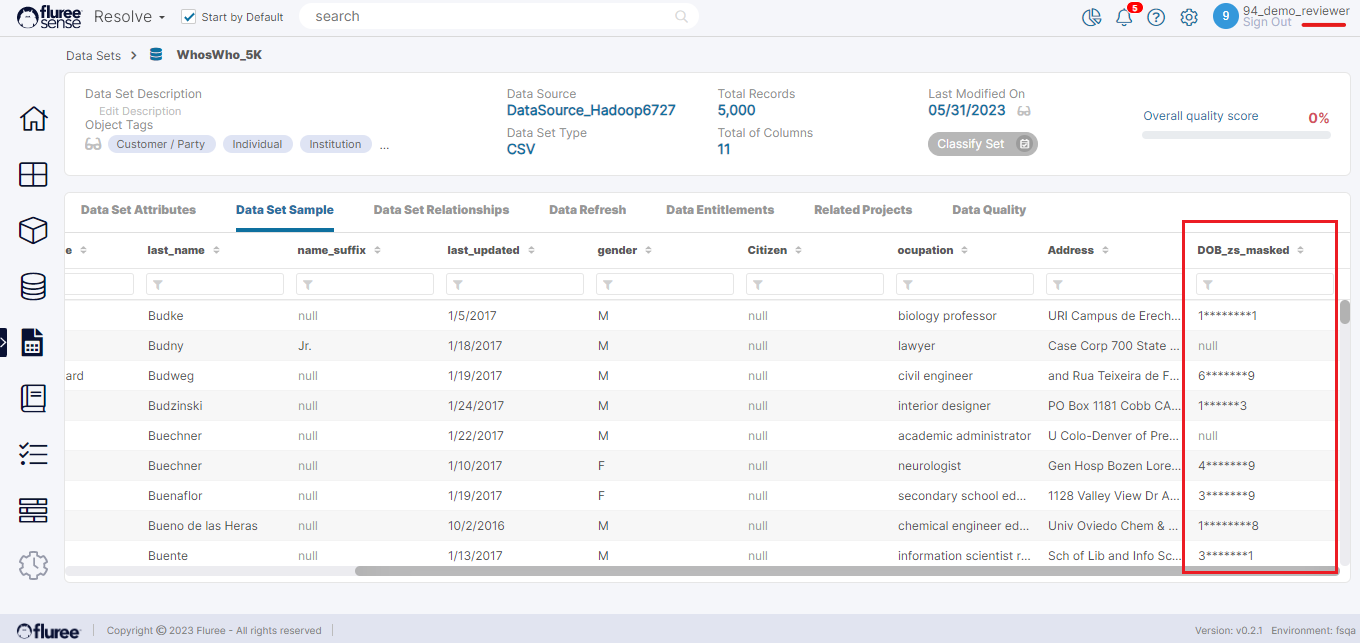The height and width of the screenshot is (643, 1360).
Task: Select the database stack sidebar icon
Action: click(x=33, y=287)
